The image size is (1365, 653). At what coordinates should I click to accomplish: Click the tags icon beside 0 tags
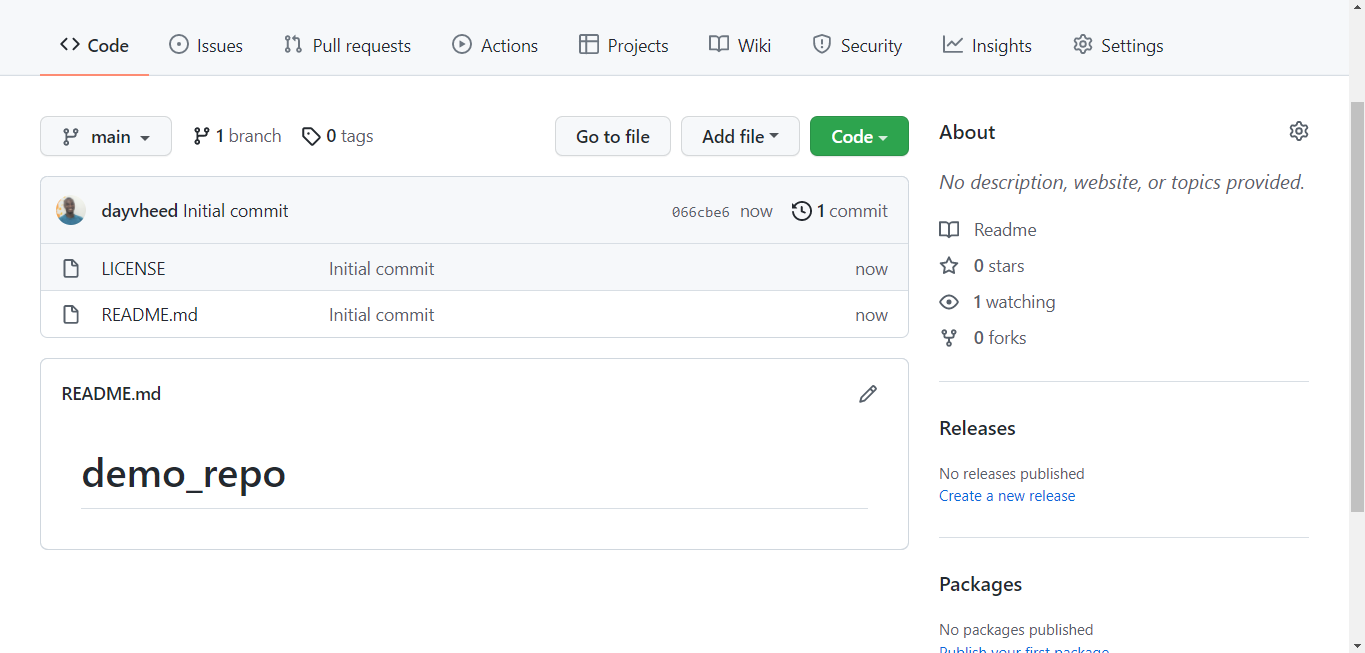click(311, 135)
